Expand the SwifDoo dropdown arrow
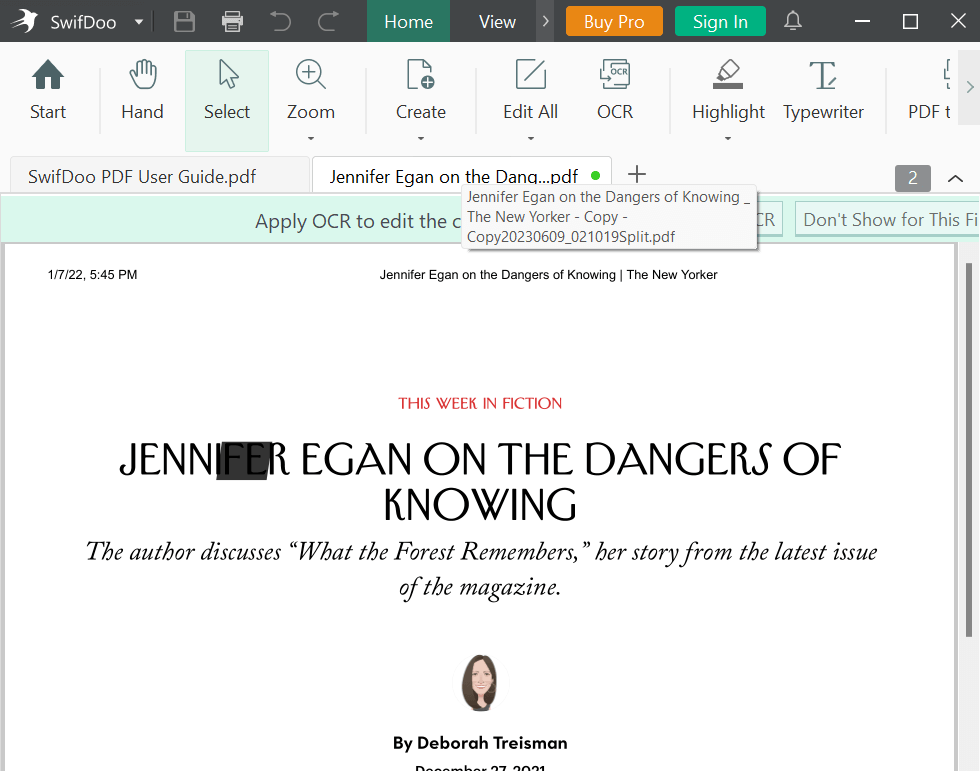980x771 pixels. 139,22
